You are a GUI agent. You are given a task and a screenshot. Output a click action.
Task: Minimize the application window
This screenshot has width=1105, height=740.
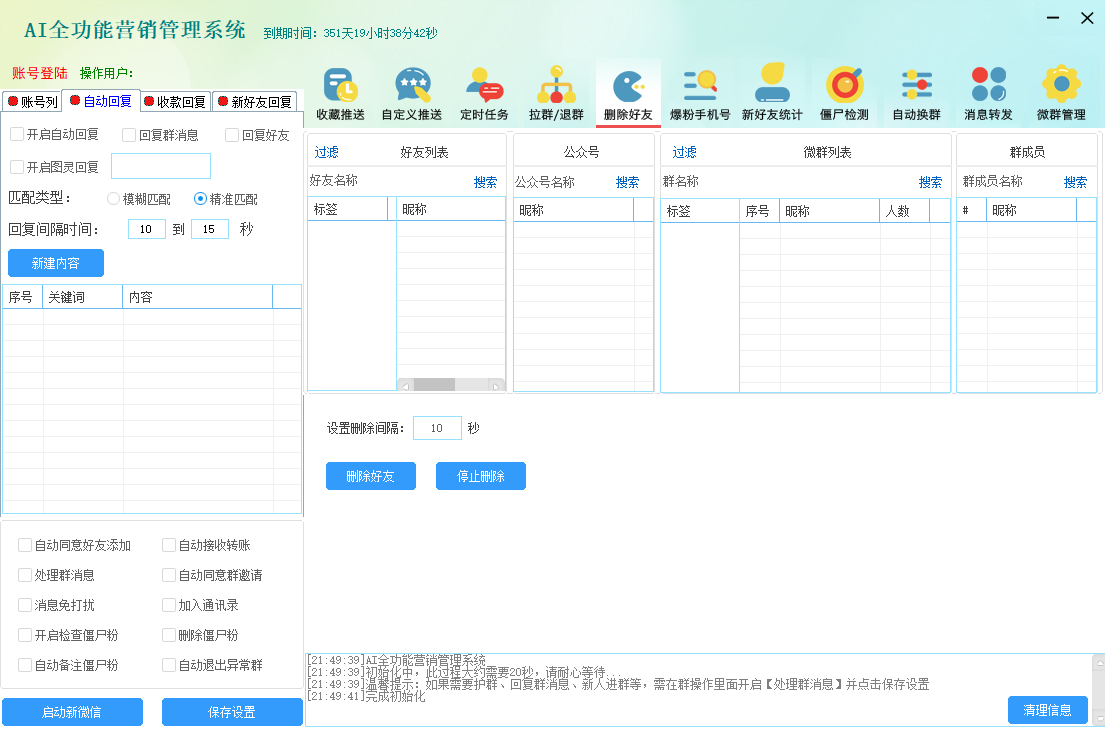[1053, 18]
